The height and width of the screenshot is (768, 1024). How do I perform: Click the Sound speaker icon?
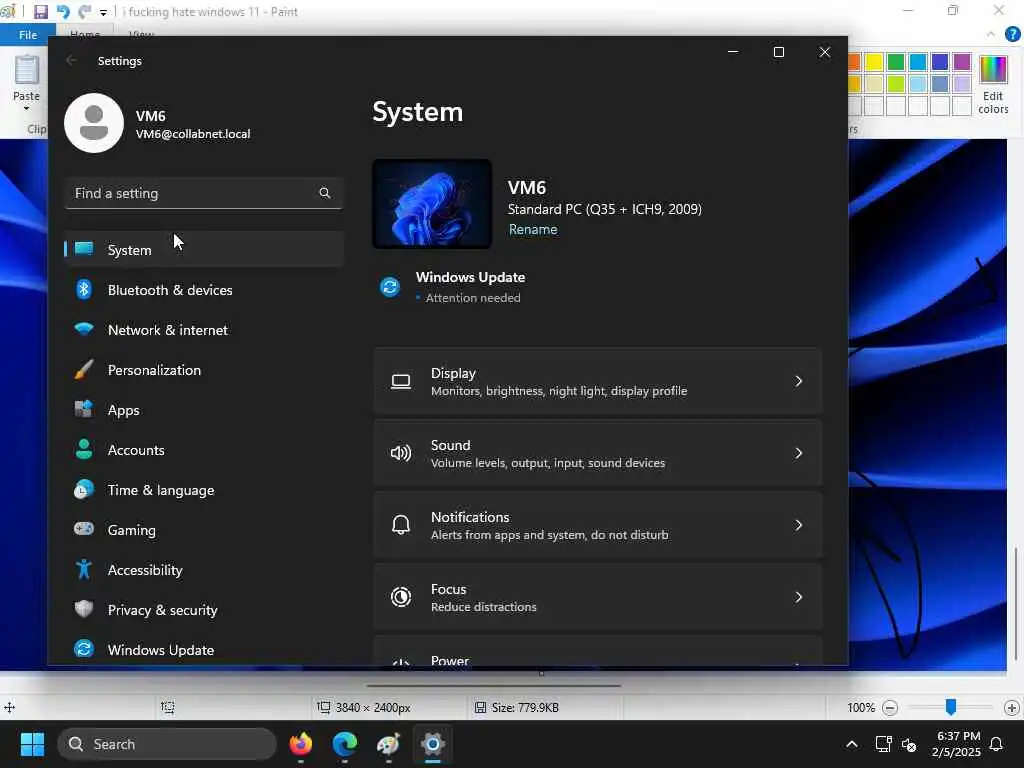[401, 453]
